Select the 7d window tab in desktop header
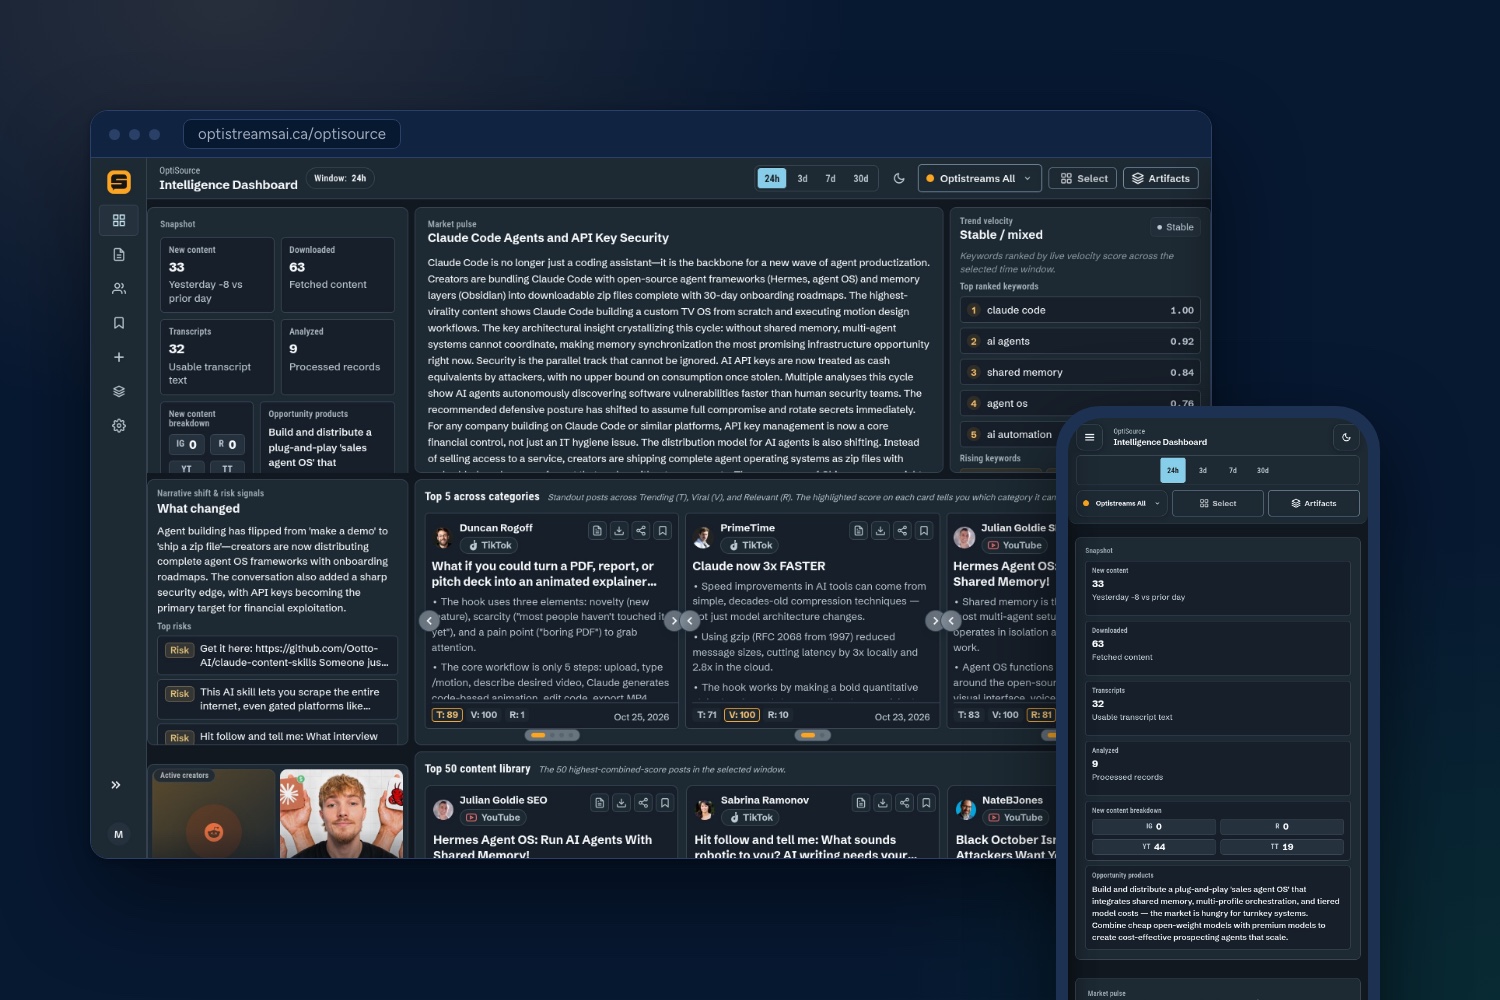Viewport: 1500px width, 1000px height. 830,178
